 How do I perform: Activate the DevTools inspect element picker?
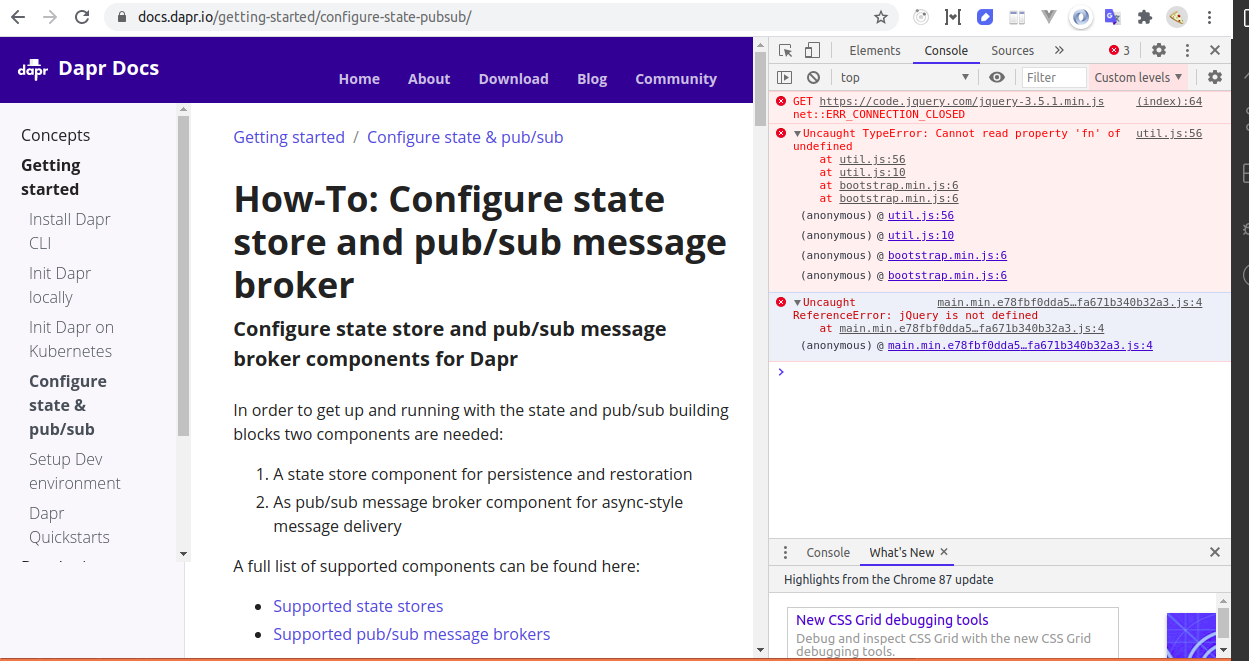[786, 50]
